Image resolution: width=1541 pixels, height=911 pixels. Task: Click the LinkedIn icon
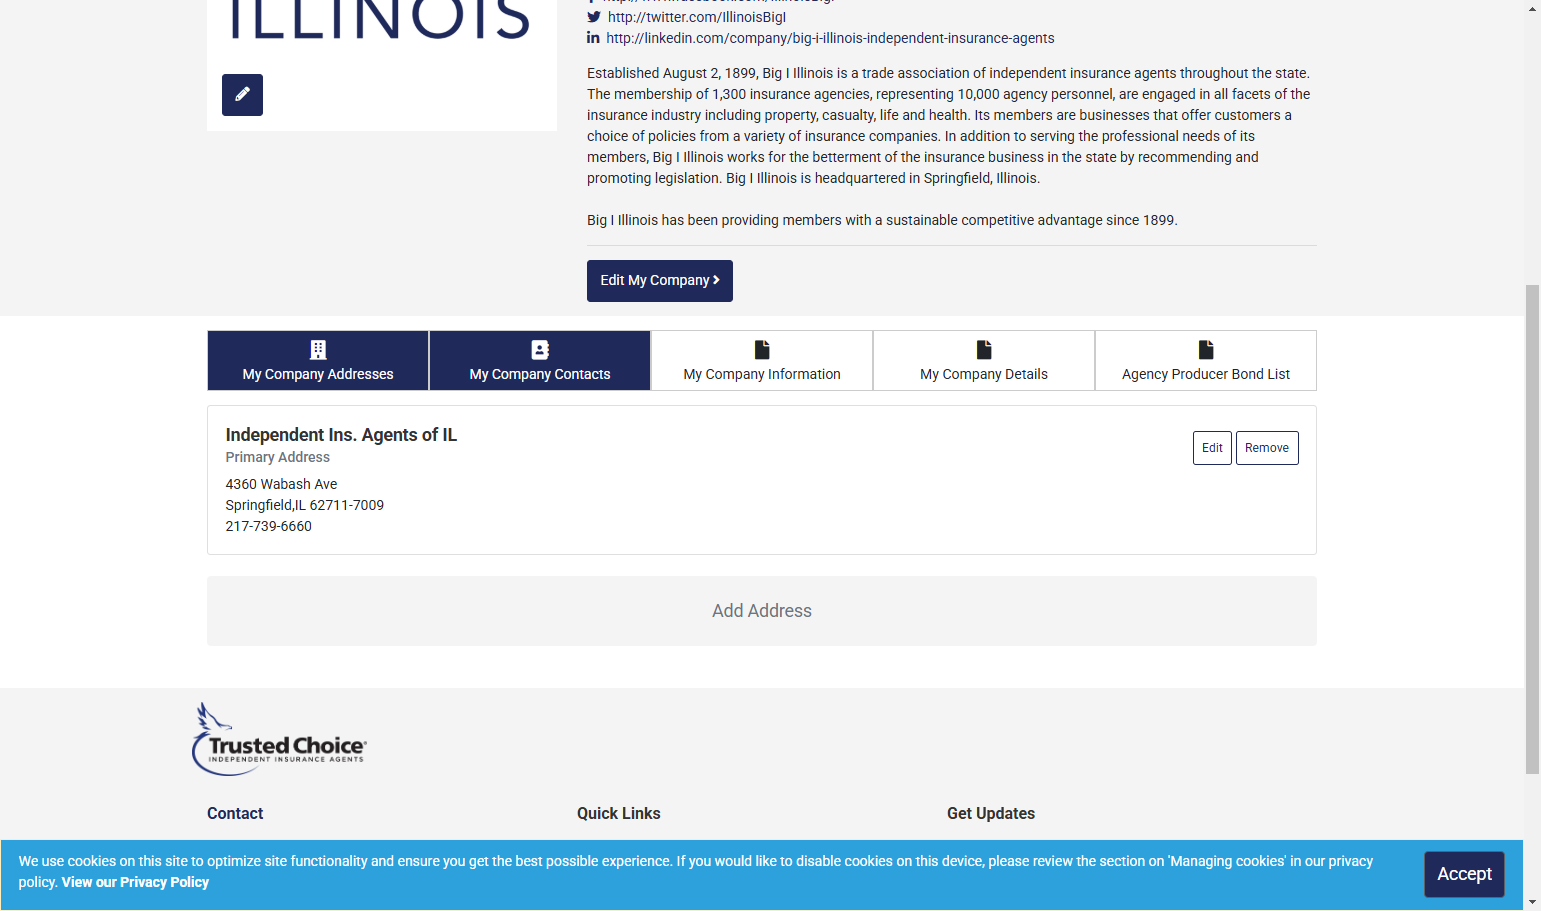(x=593, y=38)
